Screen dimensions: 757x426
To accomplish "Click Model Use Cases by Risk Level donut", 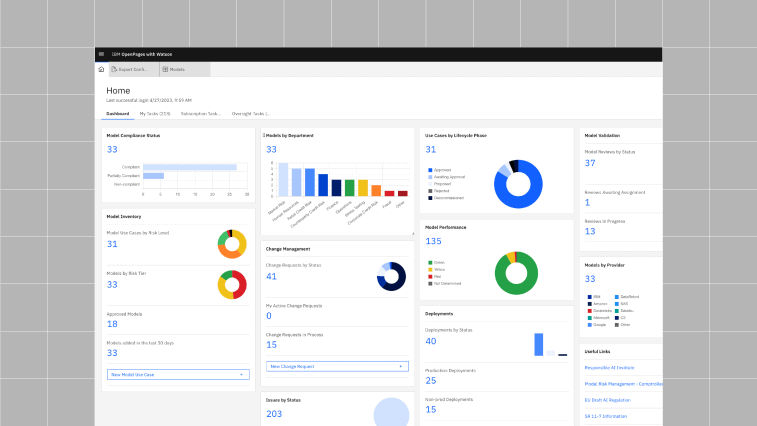I will pos(232,244).
